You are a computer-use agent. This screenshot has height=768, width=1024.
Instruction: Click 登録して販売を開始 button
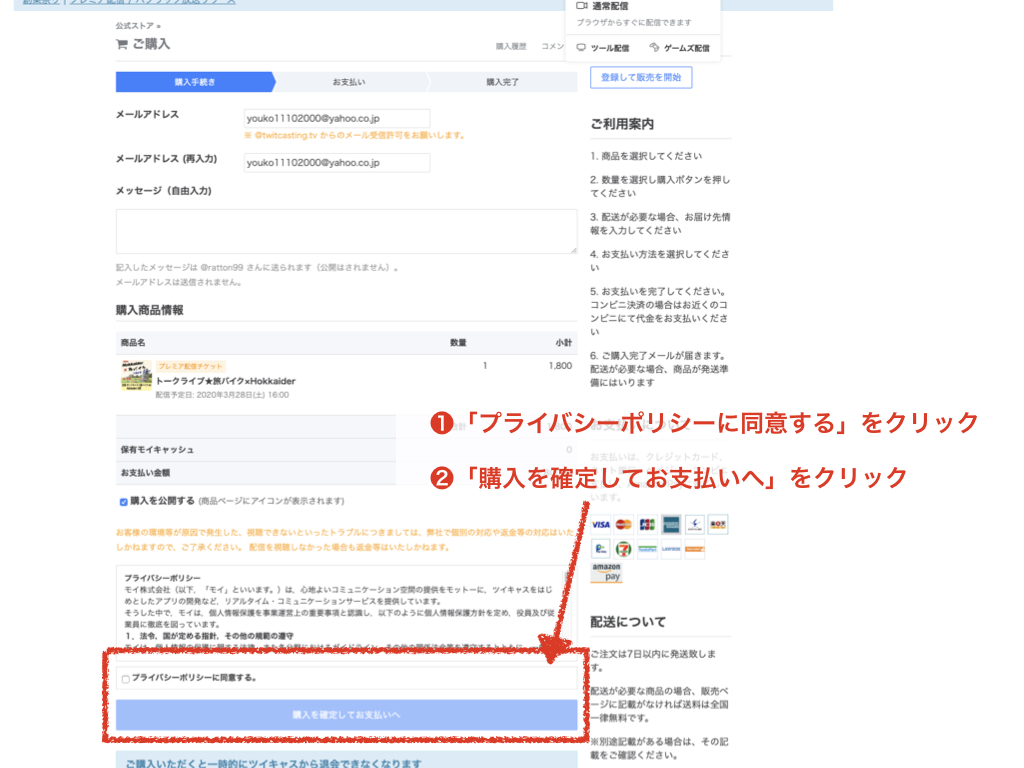(641, 77)
